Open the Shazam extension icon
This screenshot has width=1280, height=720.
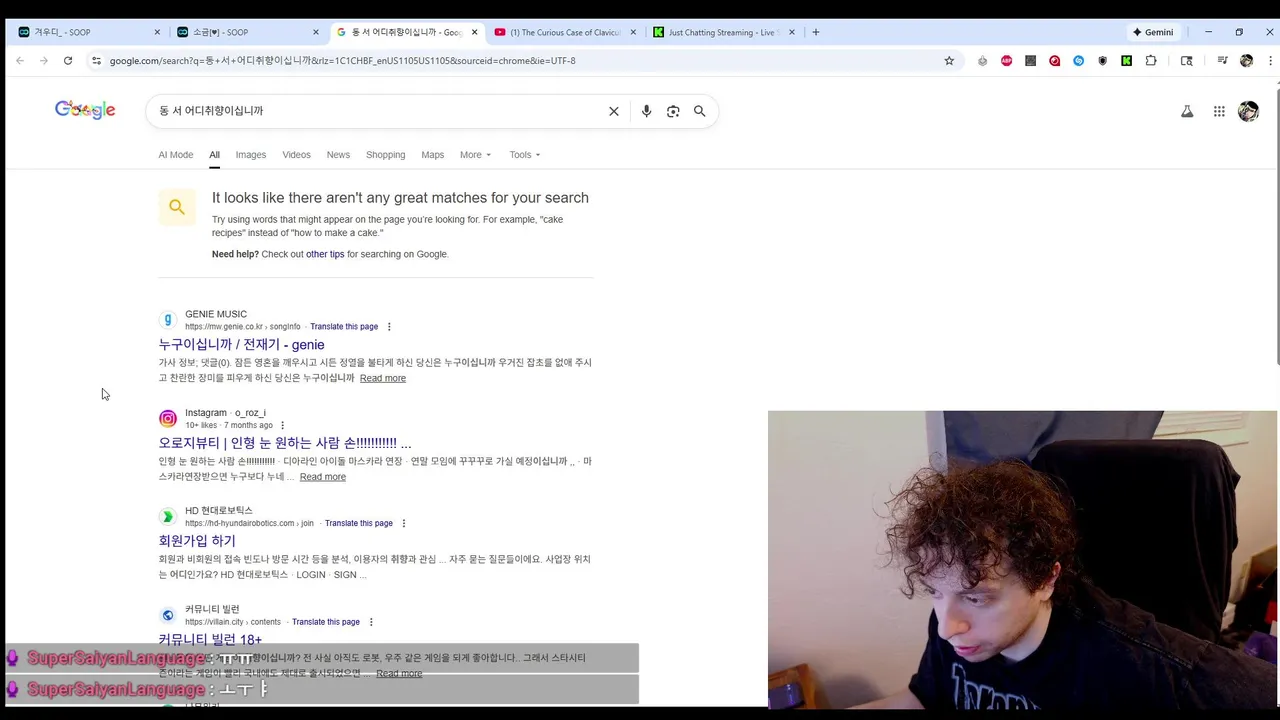(1078, 60)
